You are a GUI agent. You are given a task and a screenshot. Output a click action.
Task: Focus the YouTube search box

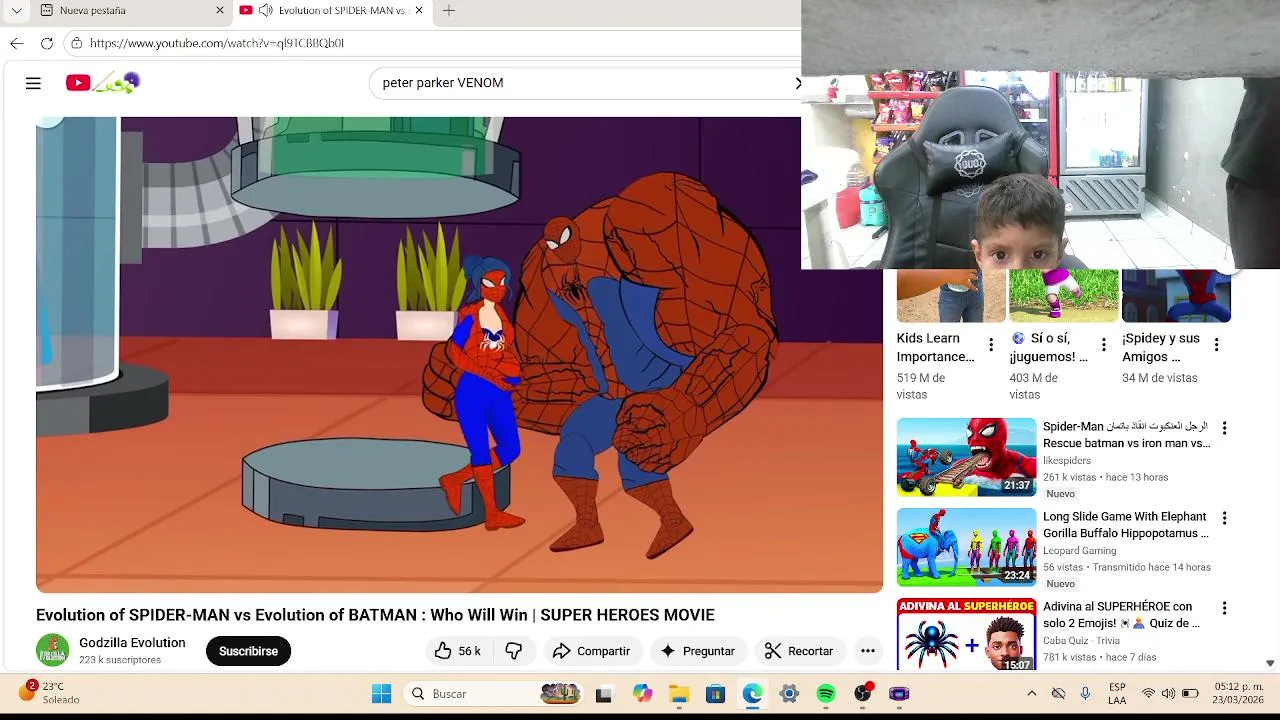(x=585, y=83)
